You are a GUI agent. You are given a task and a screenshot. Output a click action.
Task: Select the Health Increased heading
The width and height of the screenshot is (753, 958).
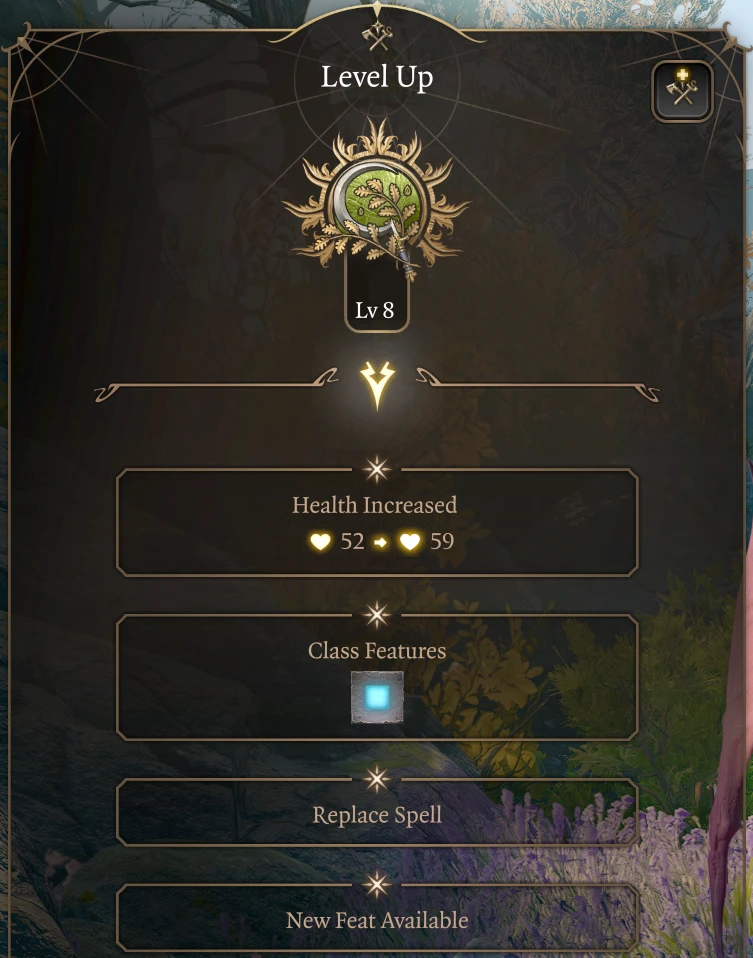click(x=375, y=505)
